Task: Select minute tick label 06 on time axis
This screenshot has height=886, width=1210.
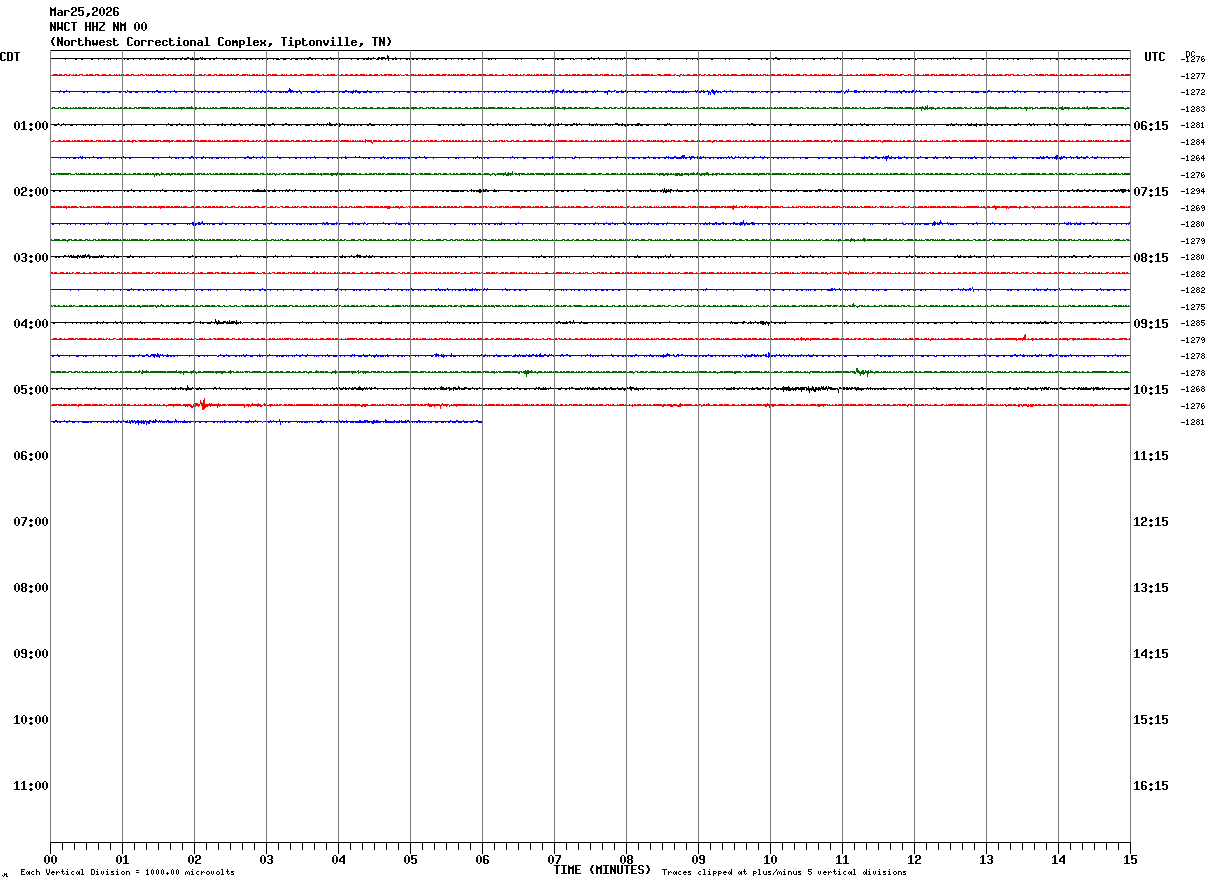Action: (x=482, y=860)
